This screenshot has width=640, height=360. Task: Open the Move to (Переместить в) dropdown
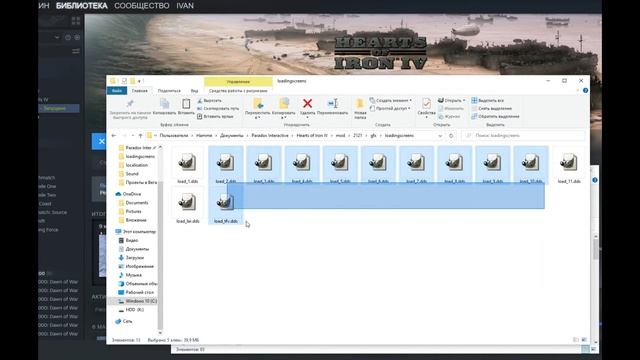258,109
